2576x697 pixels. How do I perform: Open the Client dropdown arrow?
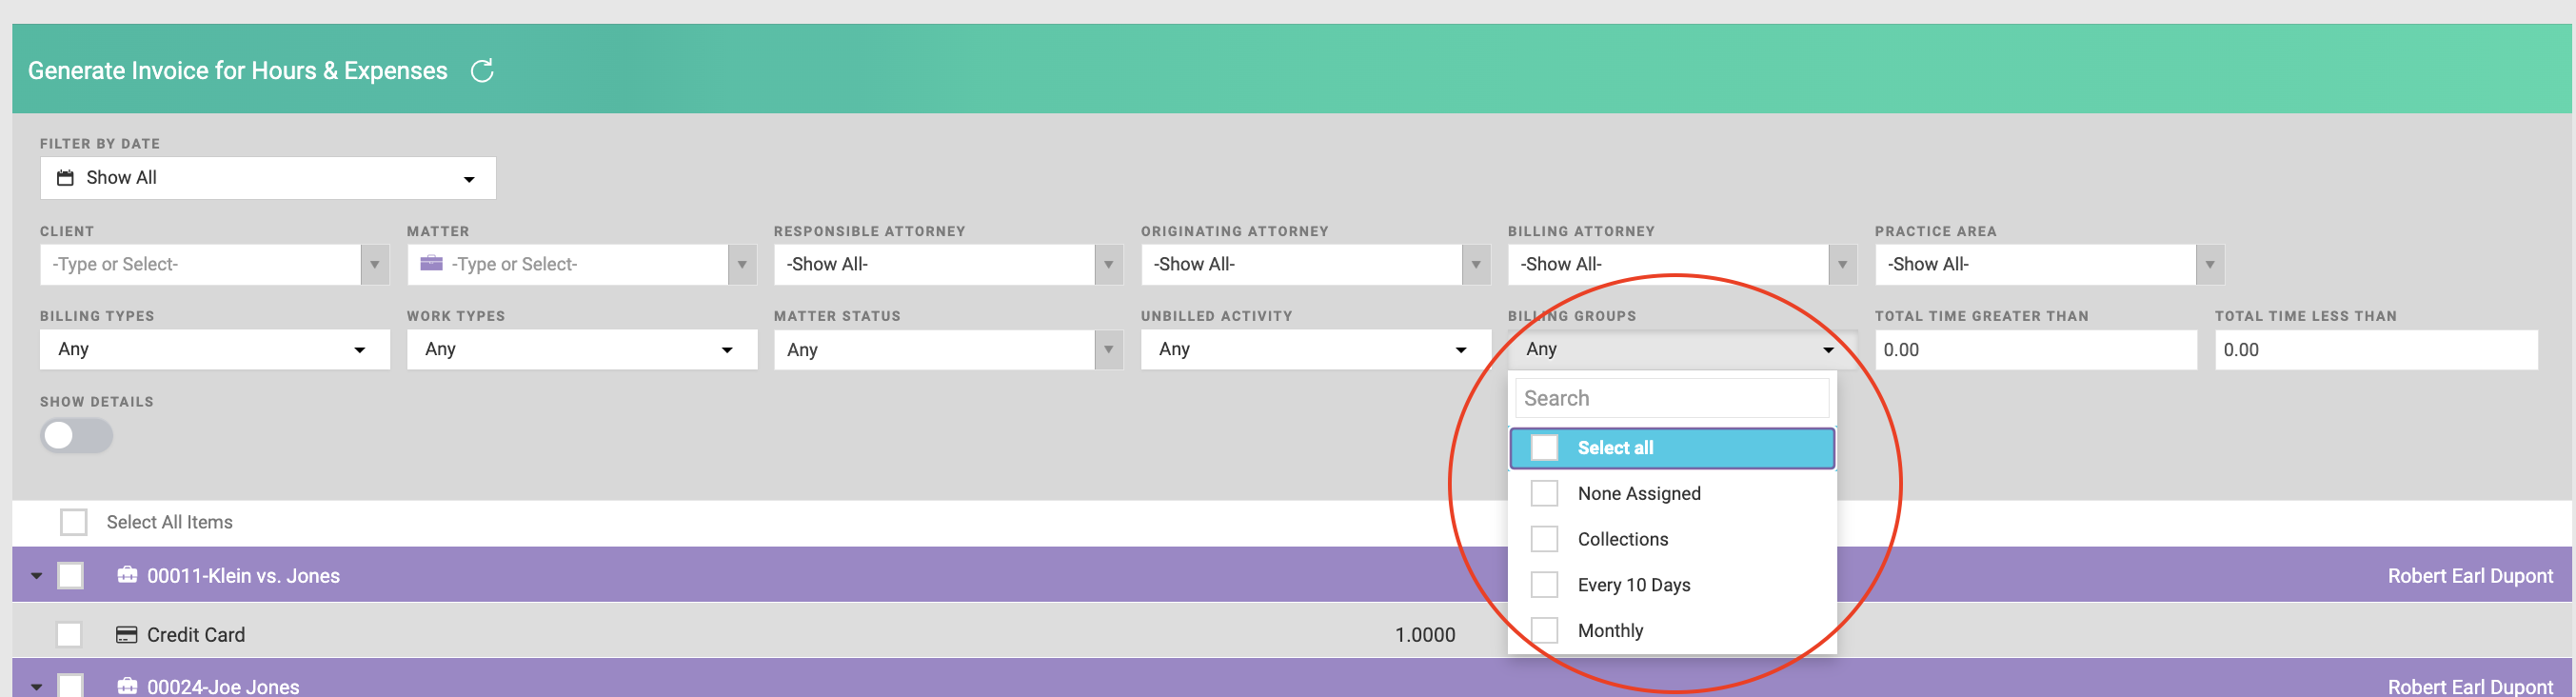coord(375,265)
